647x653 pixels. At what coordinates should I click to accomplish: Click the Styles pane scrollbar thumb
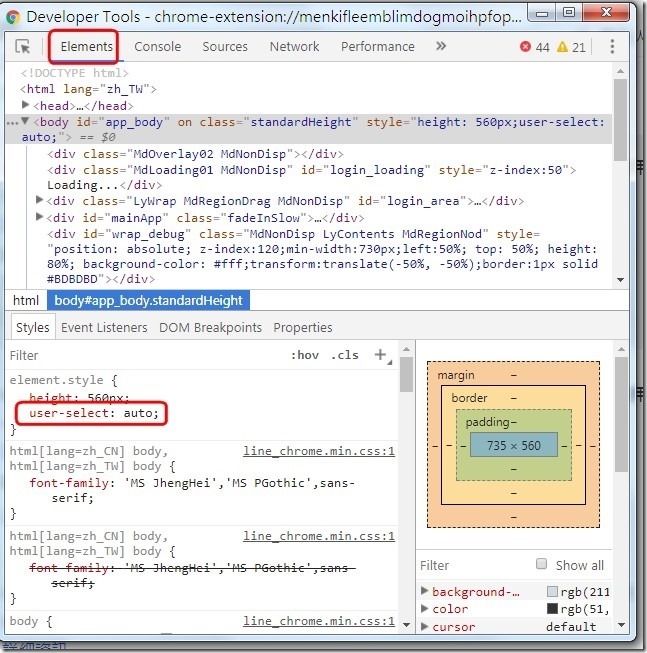click(406, 374)
